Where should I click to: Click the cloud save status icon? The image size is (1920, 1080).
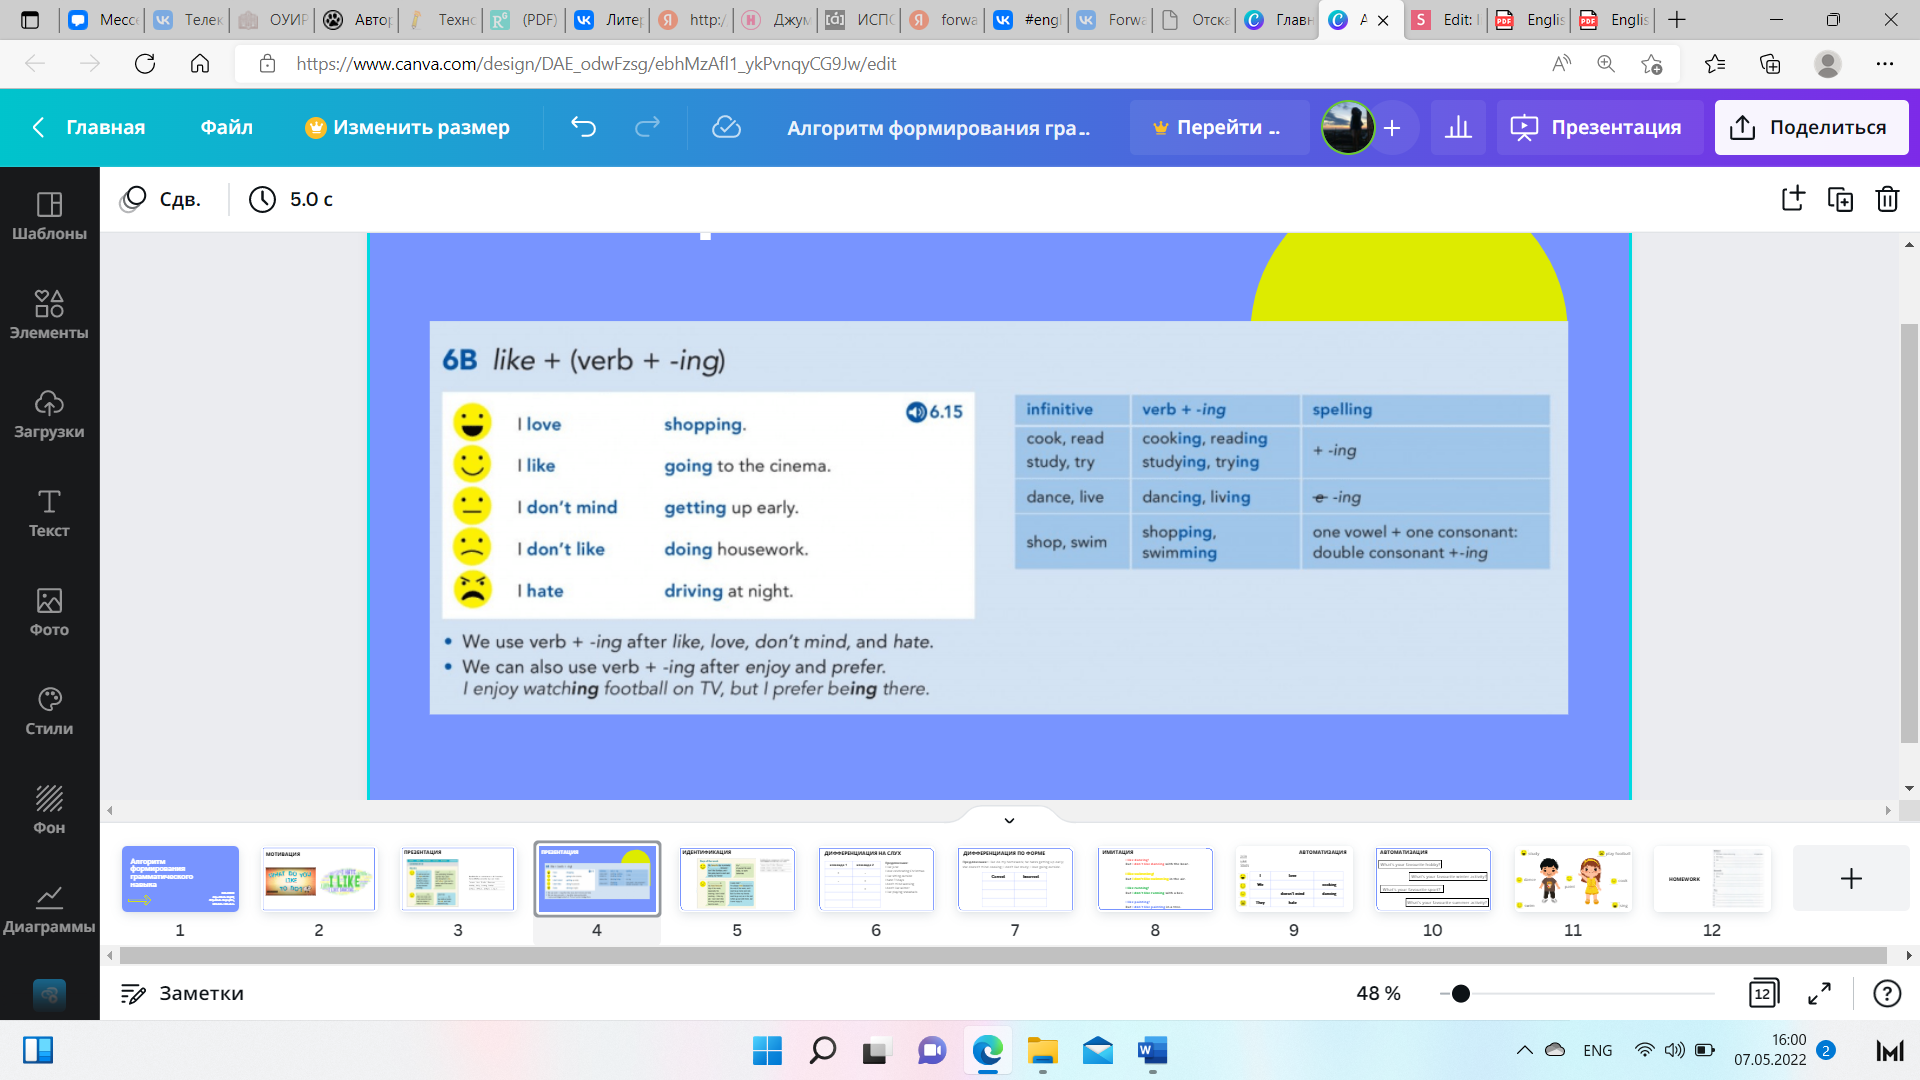[x=726, y=127]
